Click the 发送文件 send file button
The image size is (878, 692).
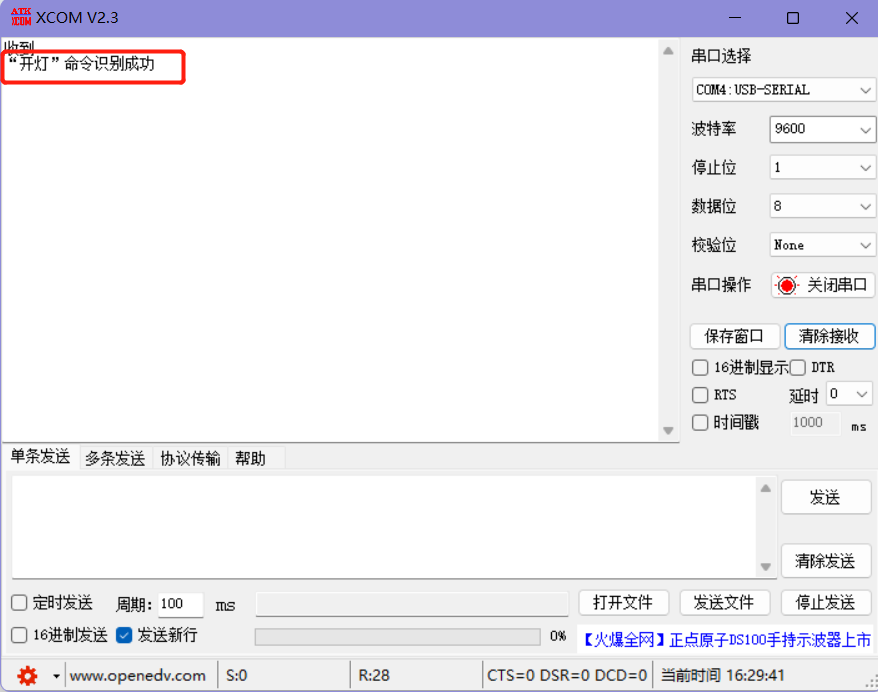pos(725,603)
